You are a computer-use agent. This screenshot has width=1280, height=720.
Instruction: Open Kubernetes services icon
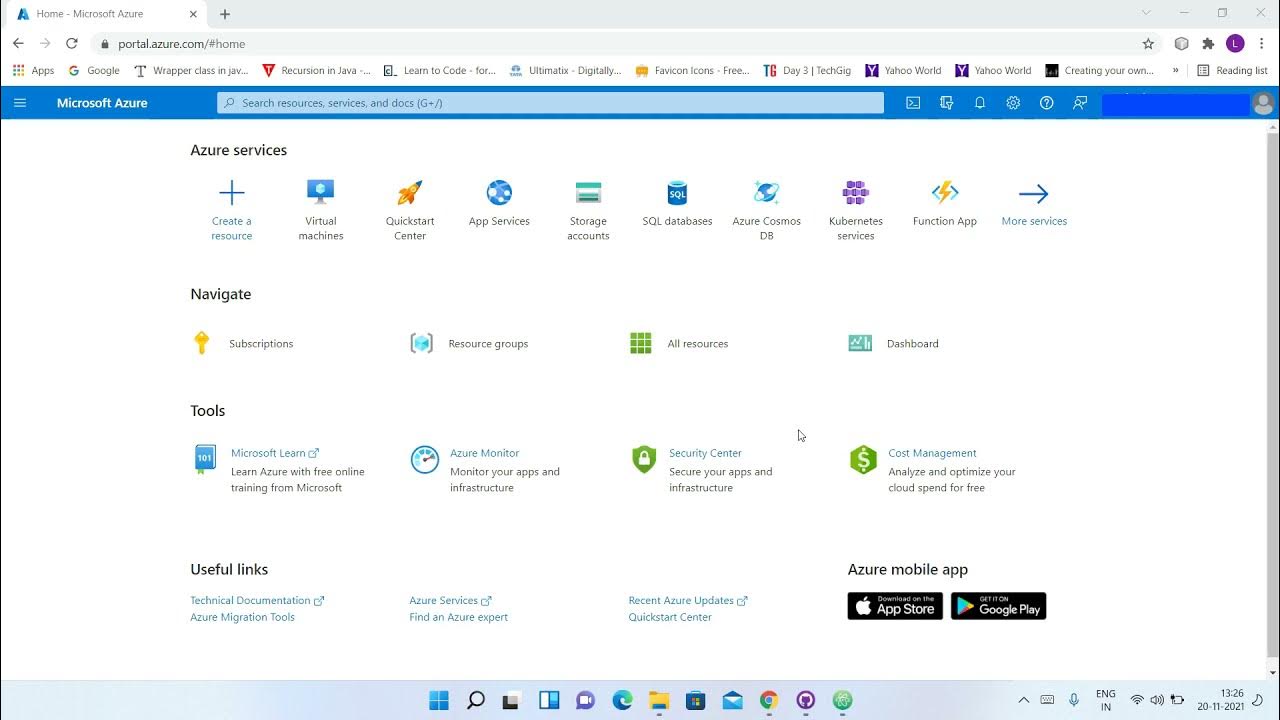pyautogui.click(x=856, y=193)
